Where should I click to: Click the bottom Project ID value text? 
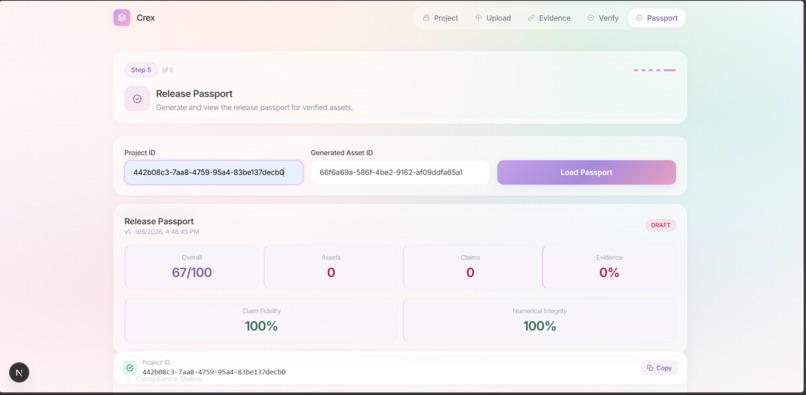pos(214,372)
